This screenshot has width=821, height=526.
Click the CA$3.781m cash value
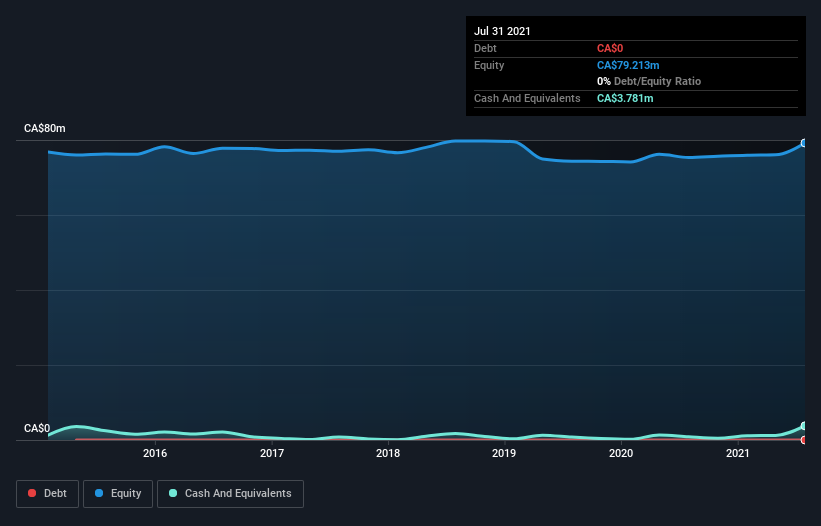click(625, 98)
